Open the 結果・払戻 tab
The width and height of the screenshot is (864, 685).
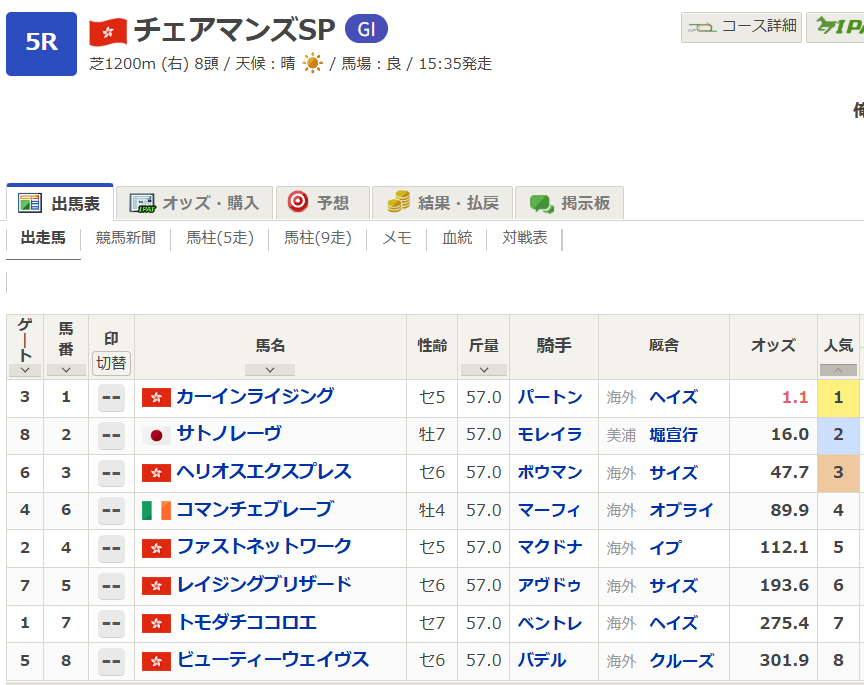(x=442, y=203)
